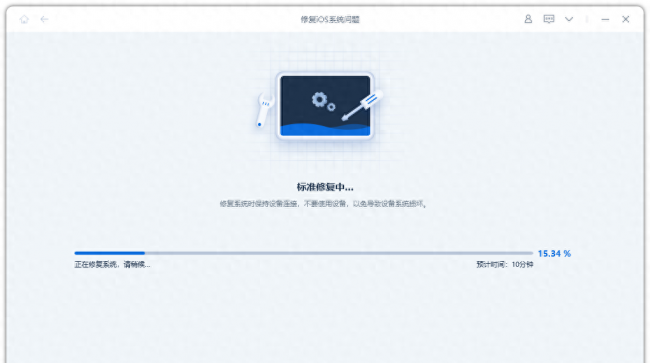Expand the title bar dropdown chevron

[x=569, y=19]
